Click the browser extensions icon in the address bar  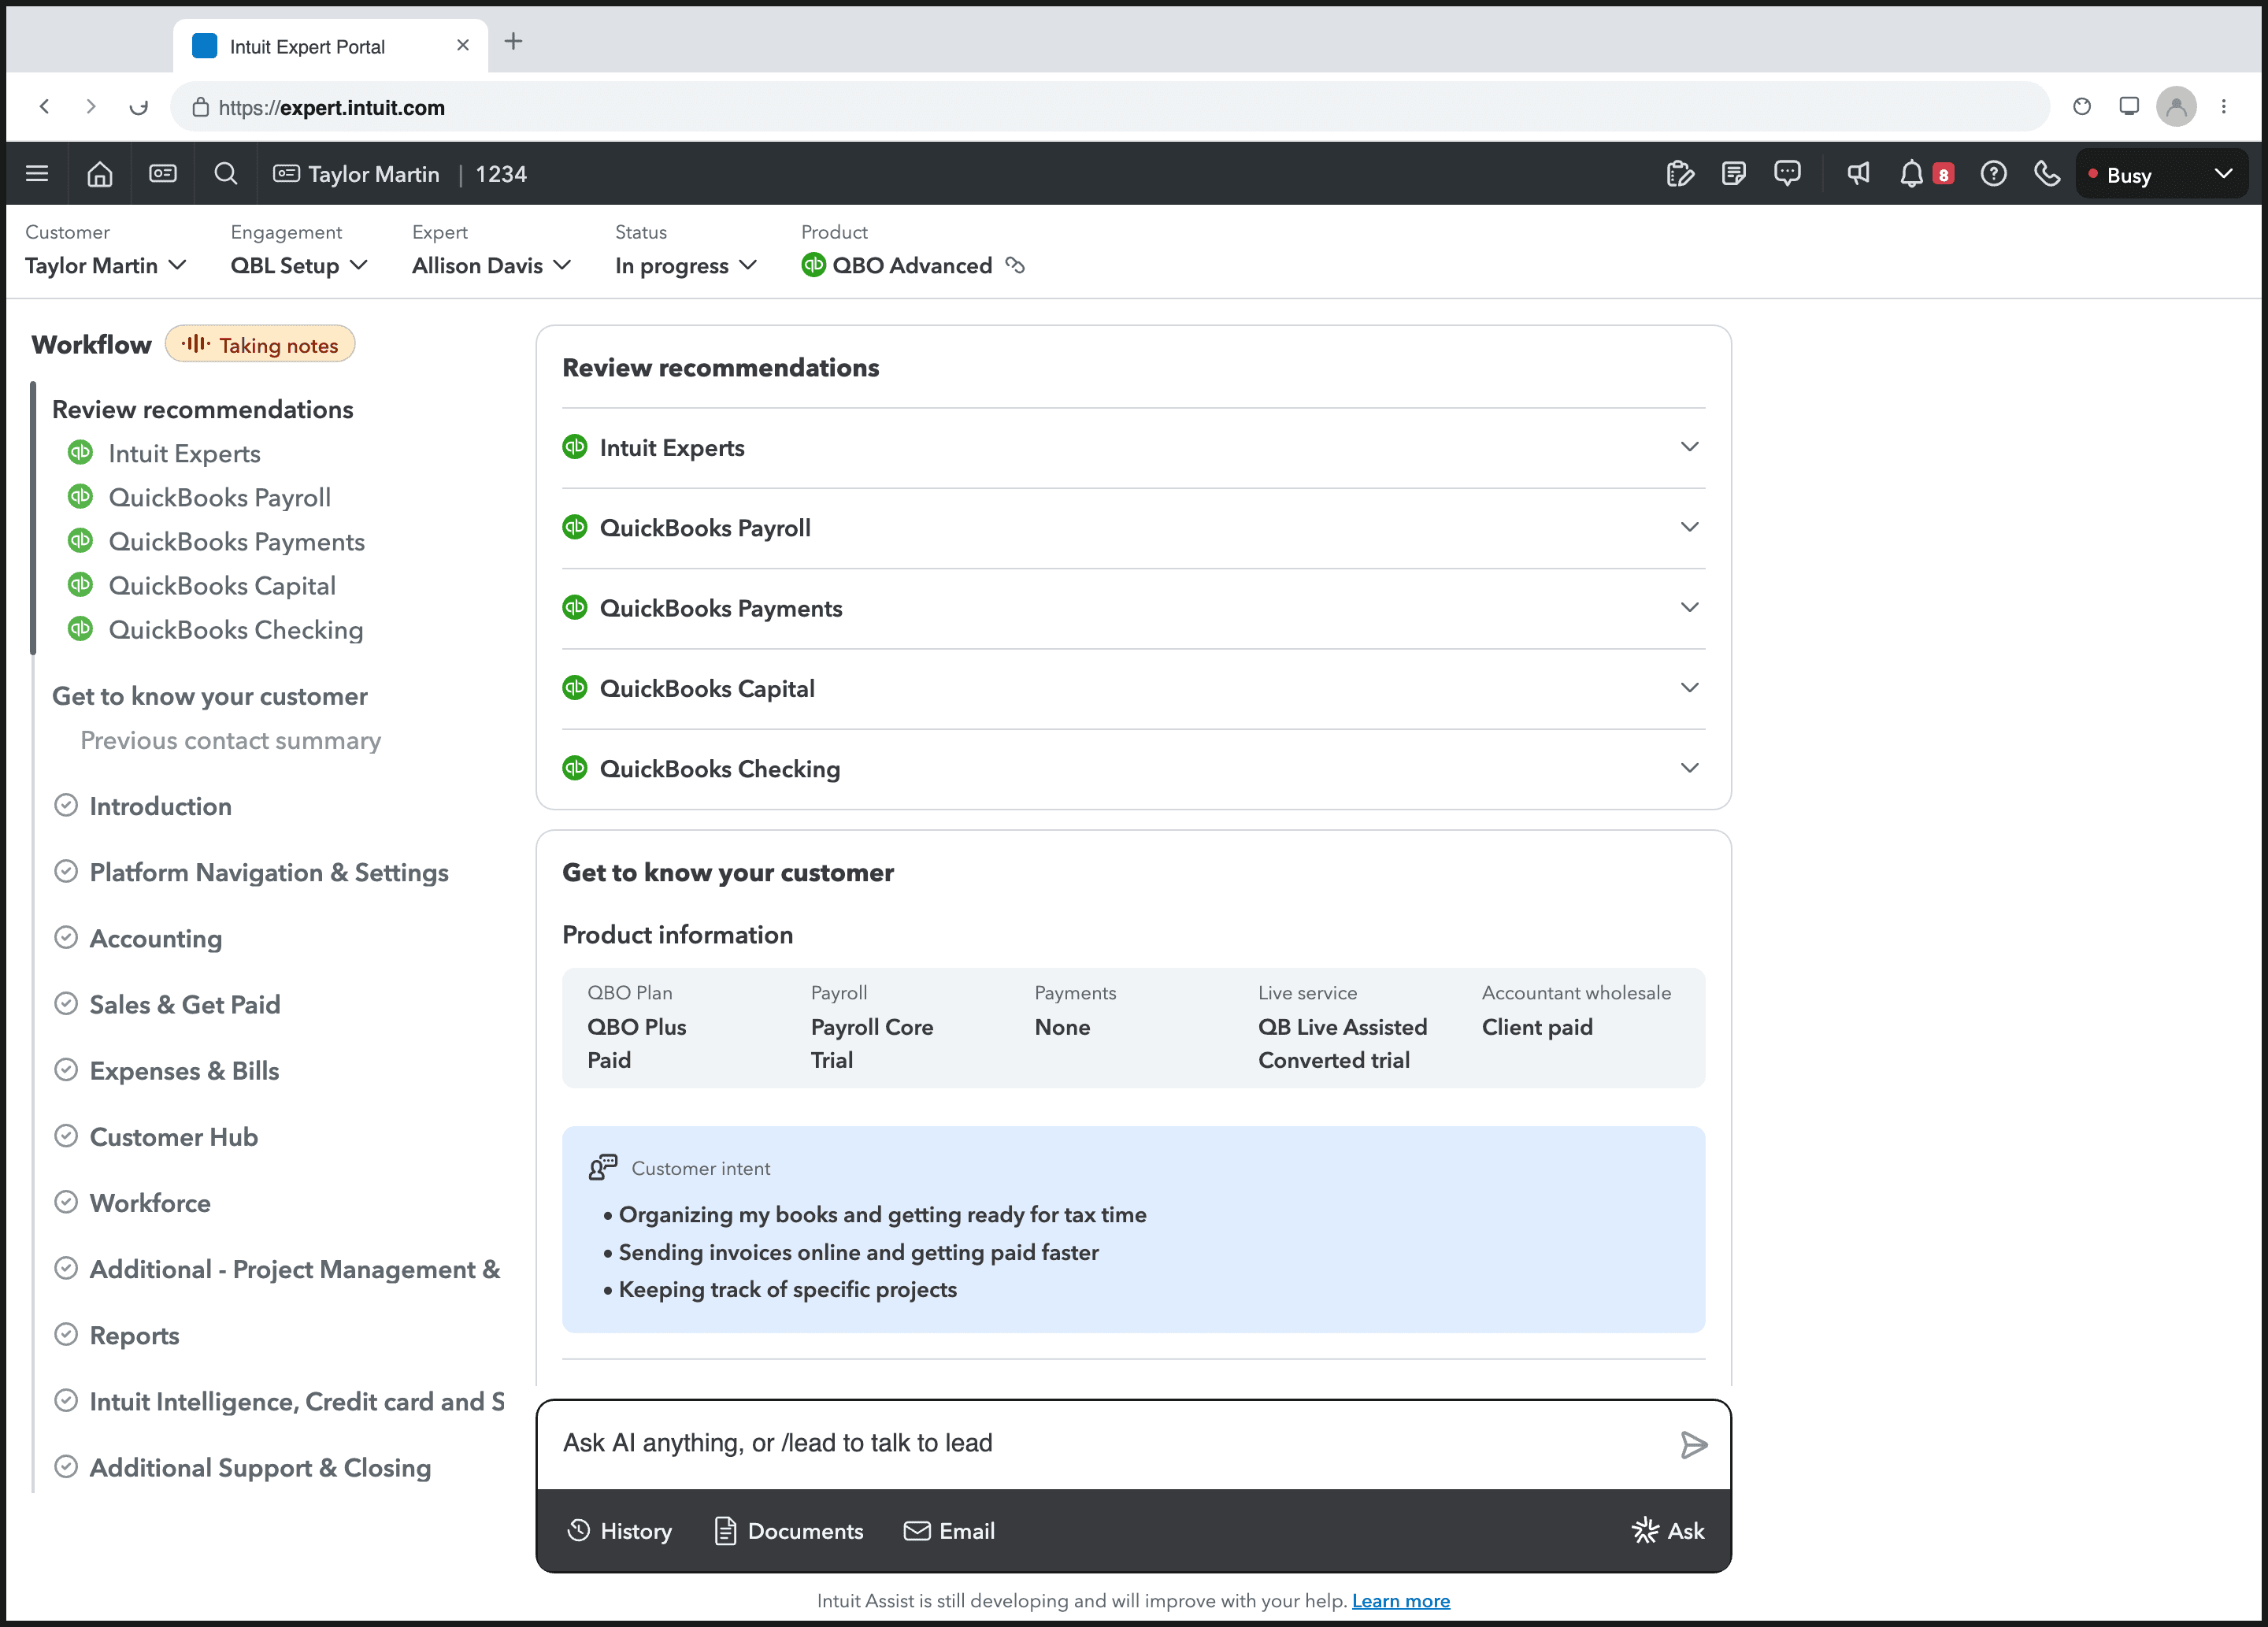(x=2082, y=106)
